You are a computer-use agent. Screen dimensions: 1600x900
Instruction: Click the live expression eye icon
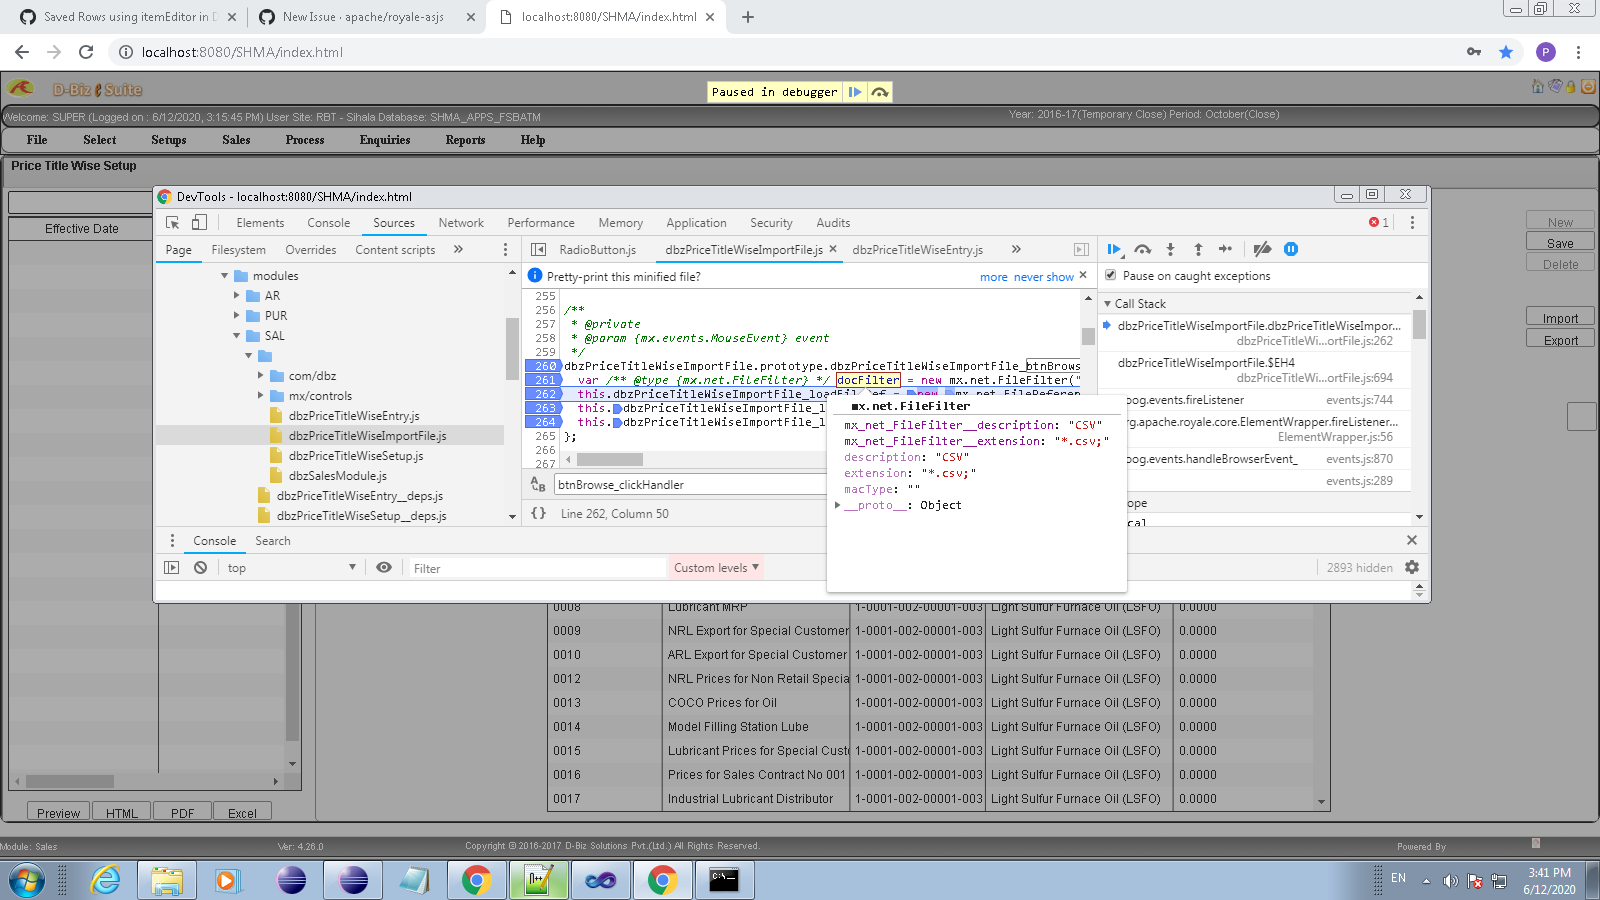(384, 568)
